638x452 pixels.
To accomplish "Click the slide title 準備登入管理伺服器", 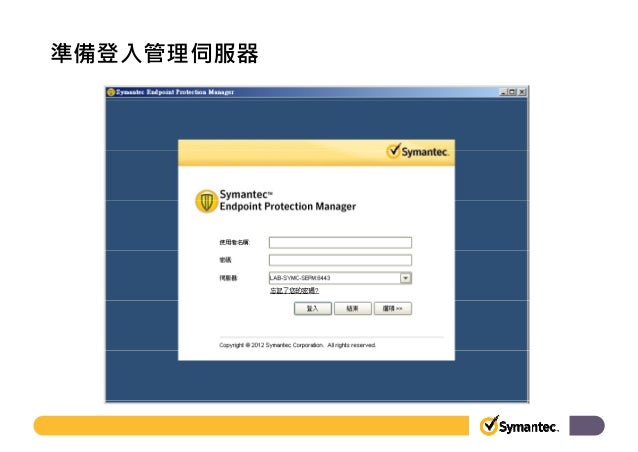I will point(155,53).
